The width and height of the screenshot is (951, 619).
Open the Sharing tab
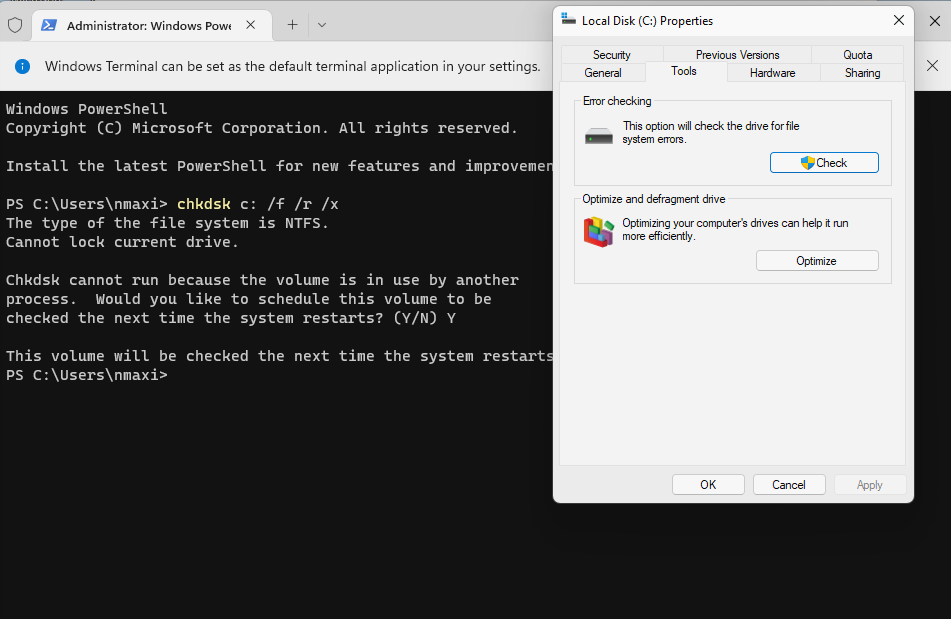pyautogui.click(x=862, y=73)
